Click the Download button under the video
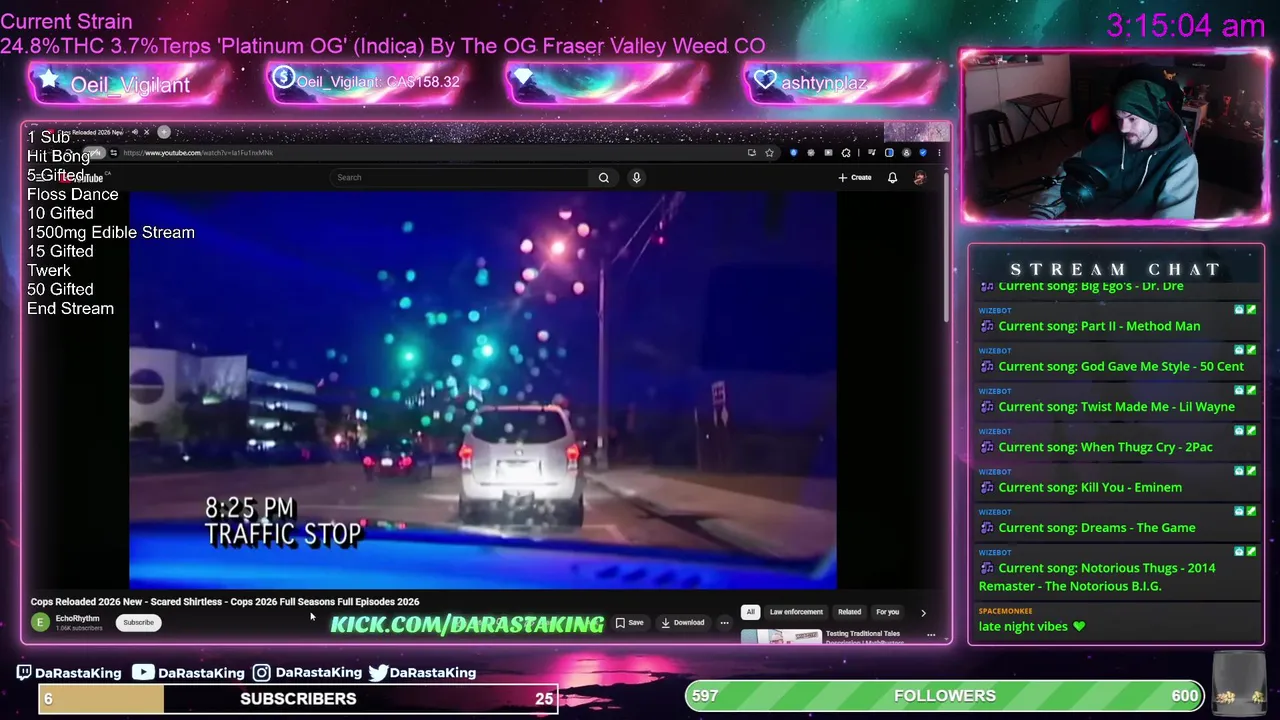1280x720 pixels. (683, 622)
